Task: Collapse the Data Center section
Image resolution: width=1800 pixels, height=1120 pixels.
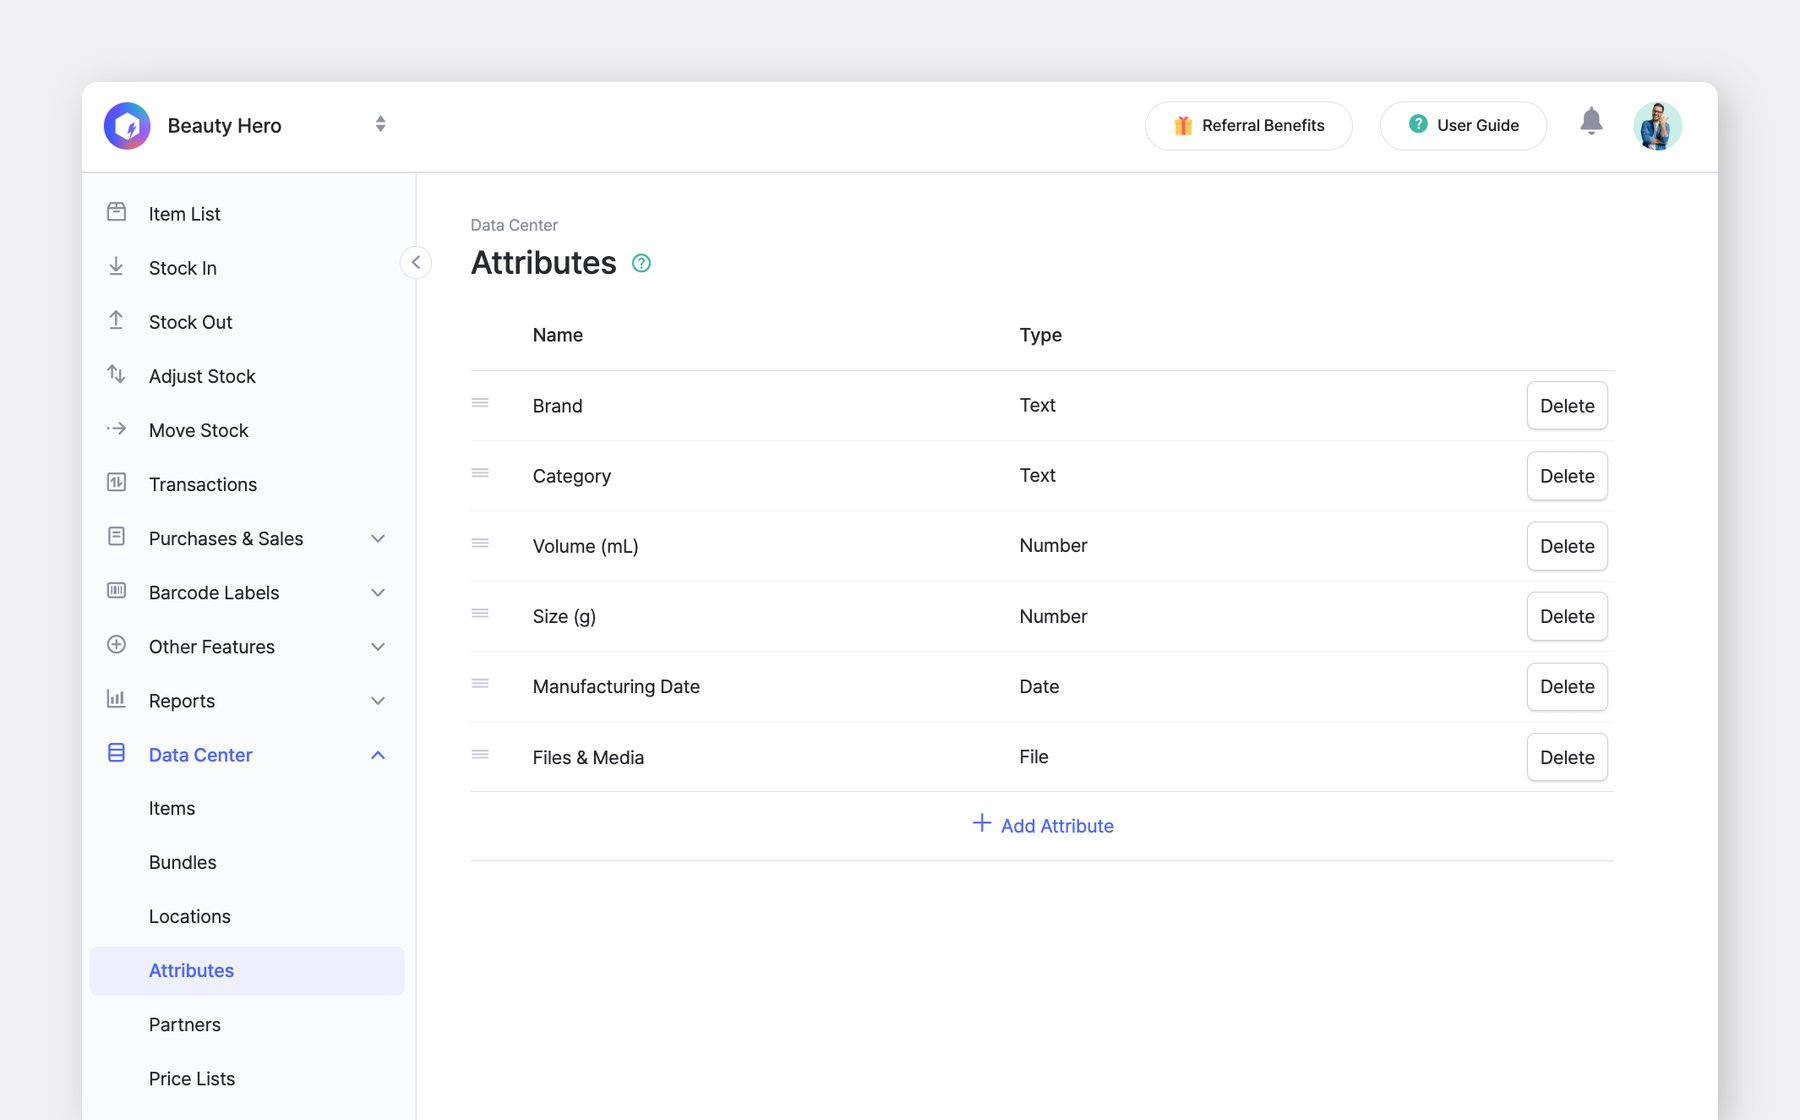Action: pos(378,755)
